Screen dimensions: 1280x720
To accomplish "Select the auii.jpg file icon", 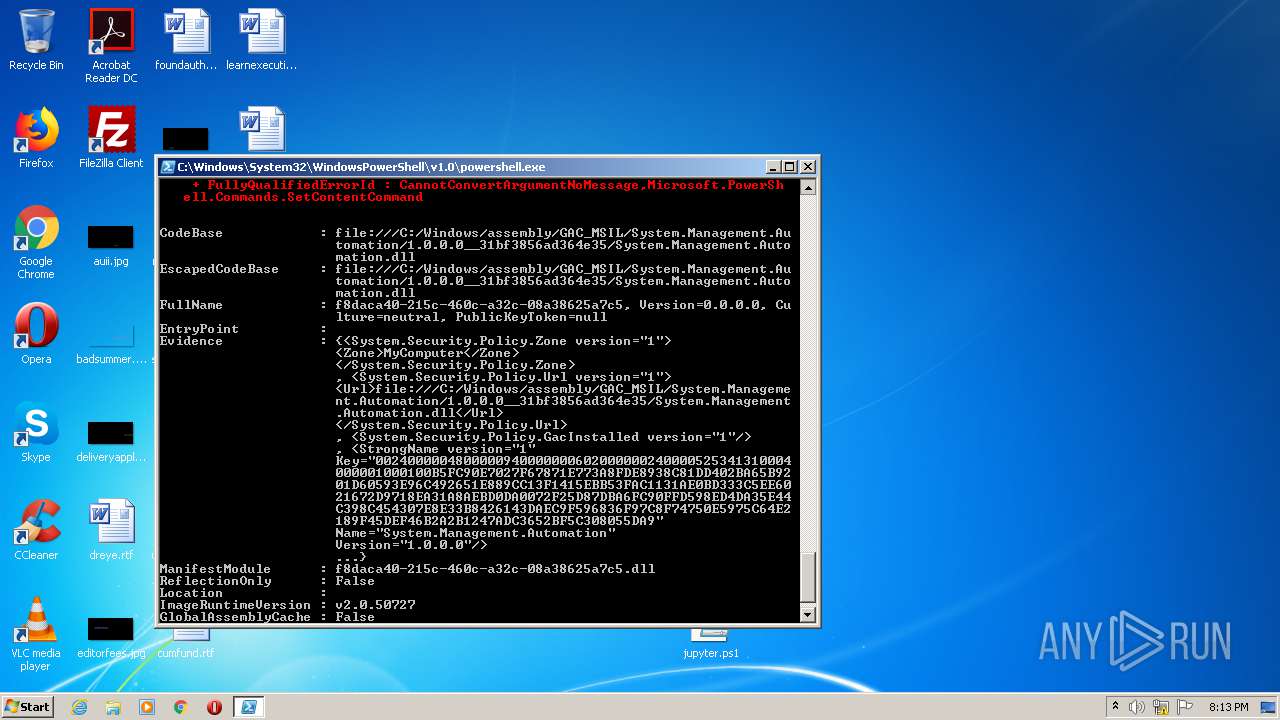I will 111,245.
